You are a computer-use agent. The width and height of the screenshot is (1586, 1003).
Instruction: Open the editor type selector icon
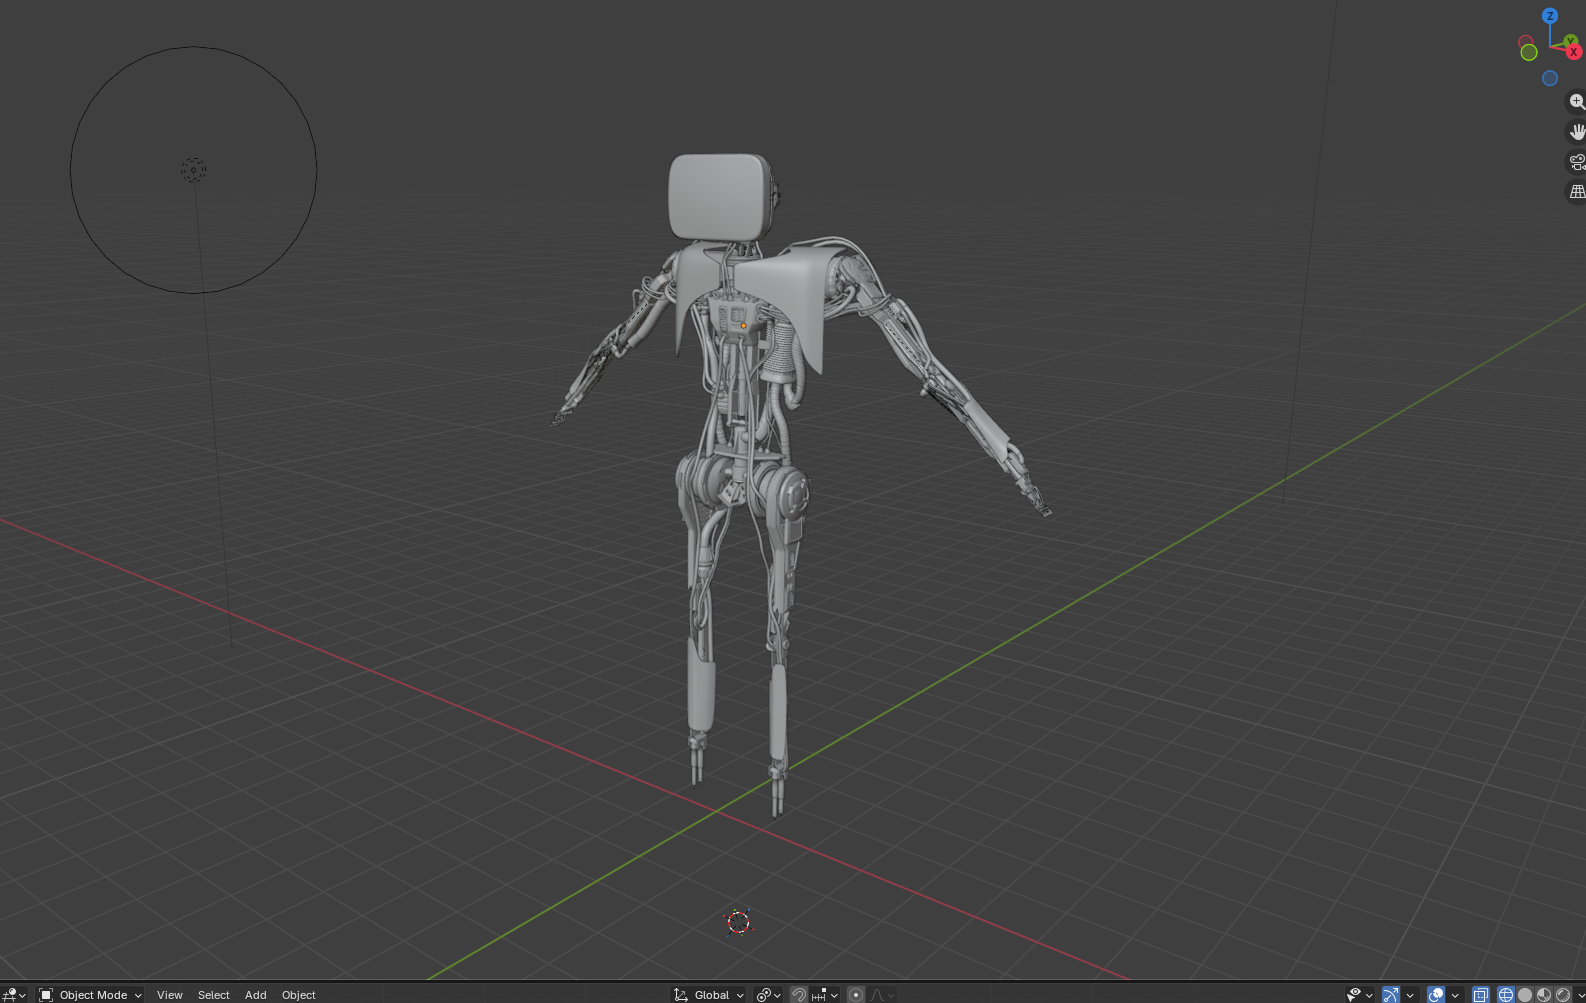click(x=12, y=995)
